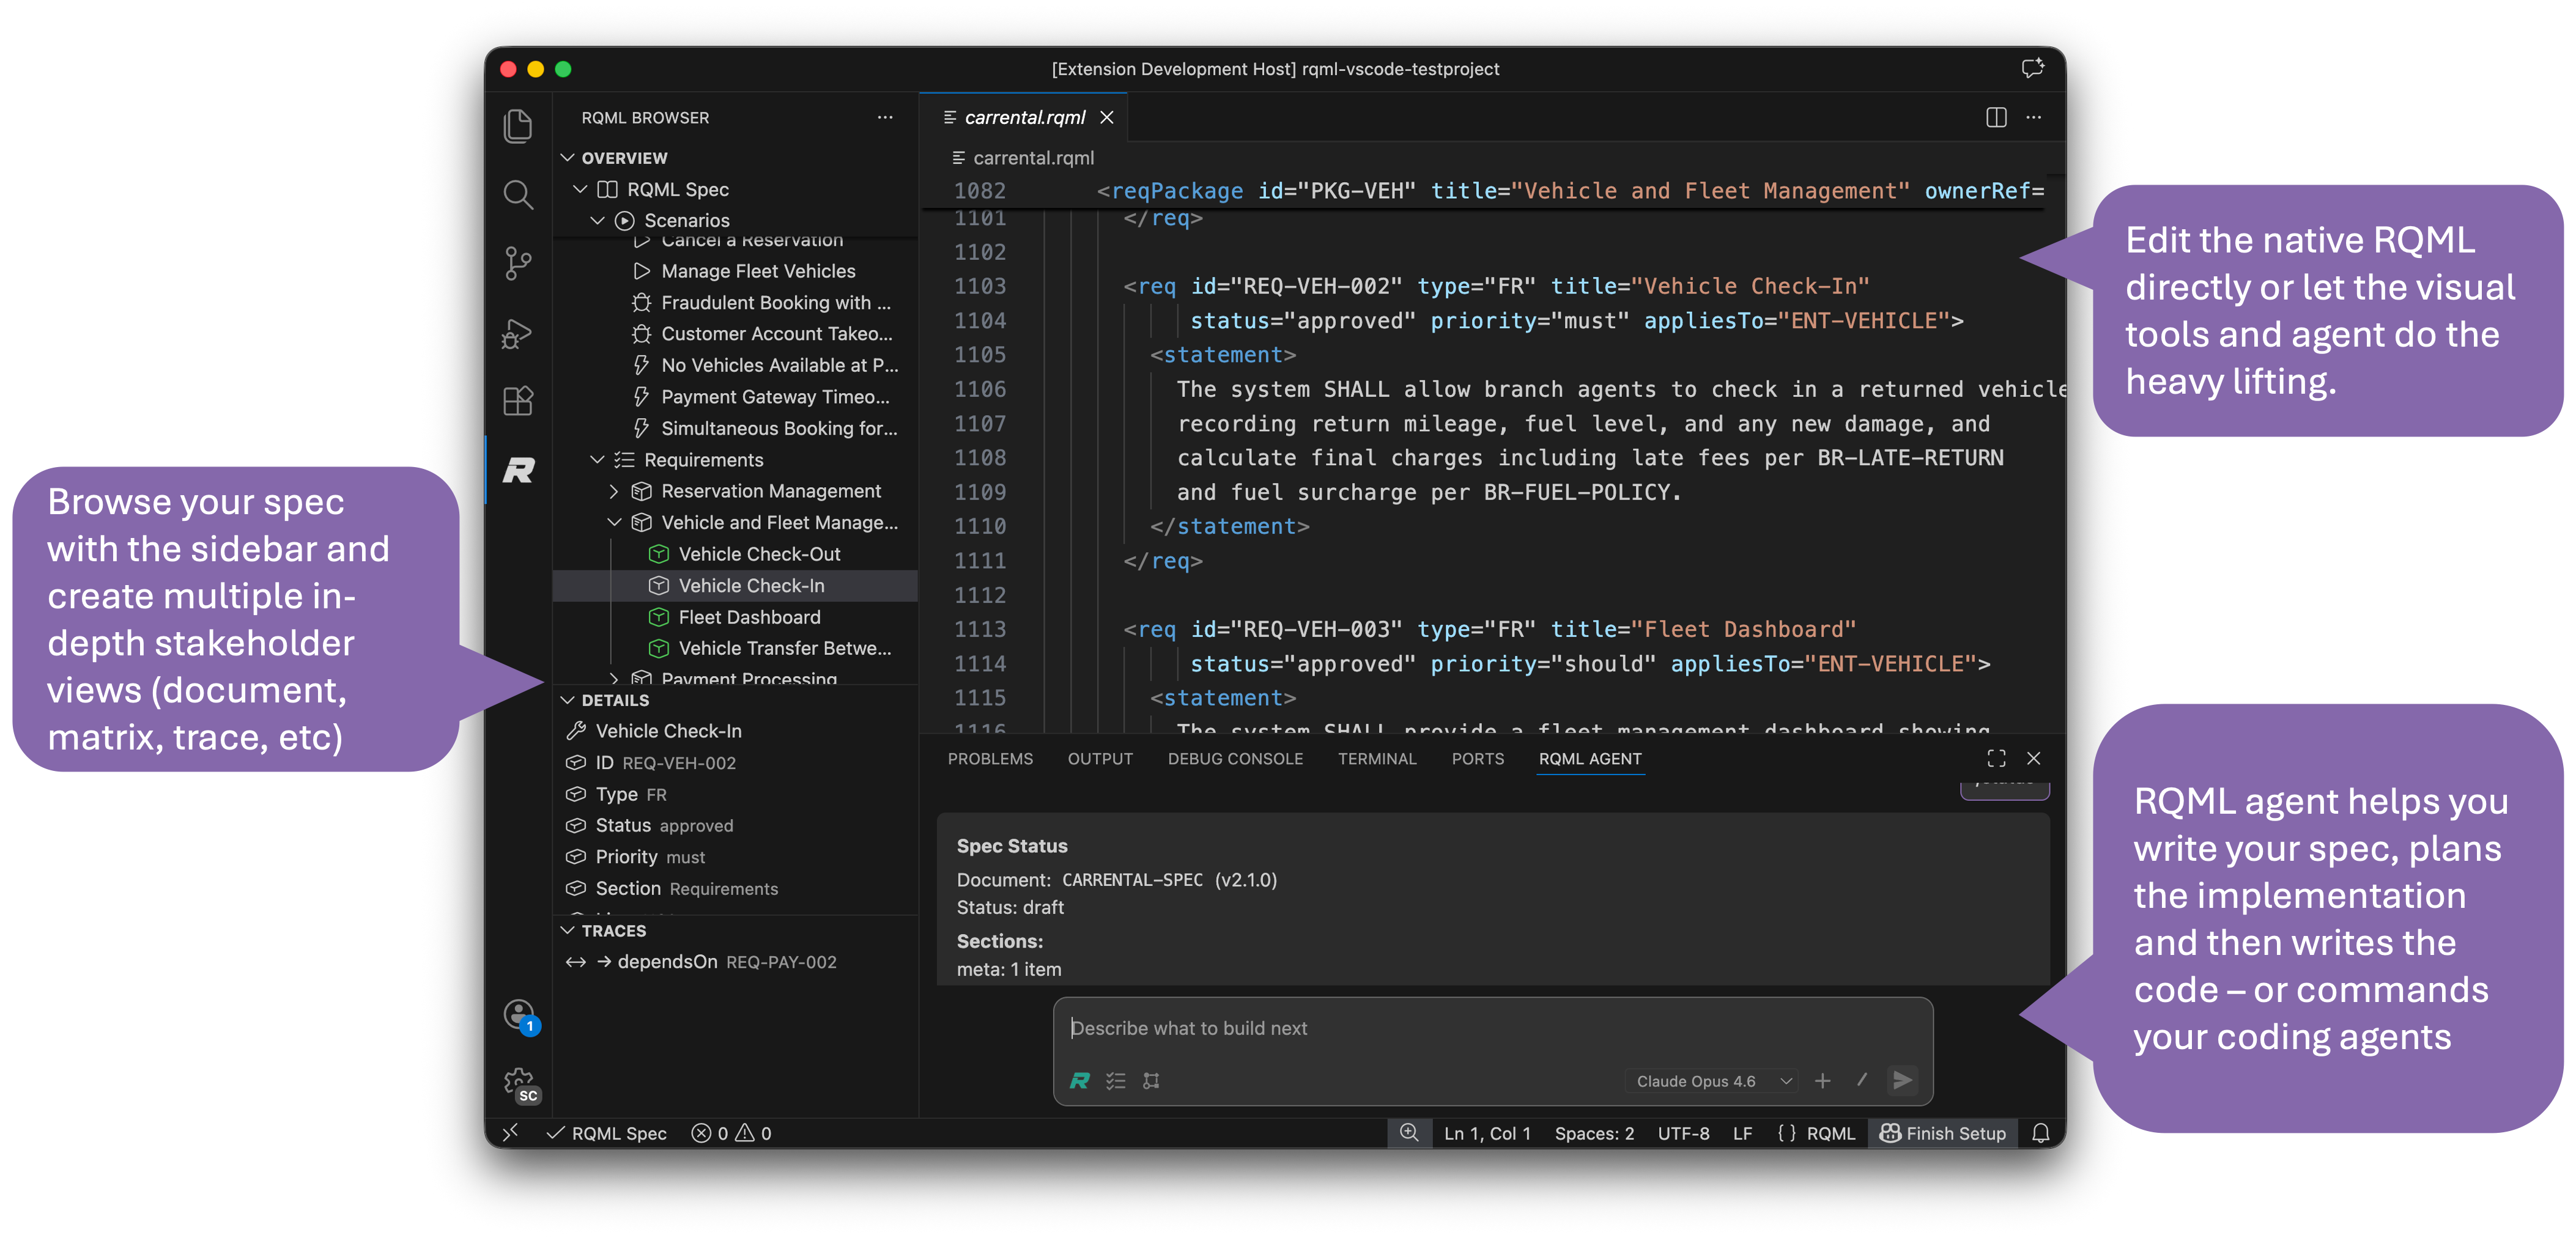Open Source Control from the activity bar

pos(518,263)
